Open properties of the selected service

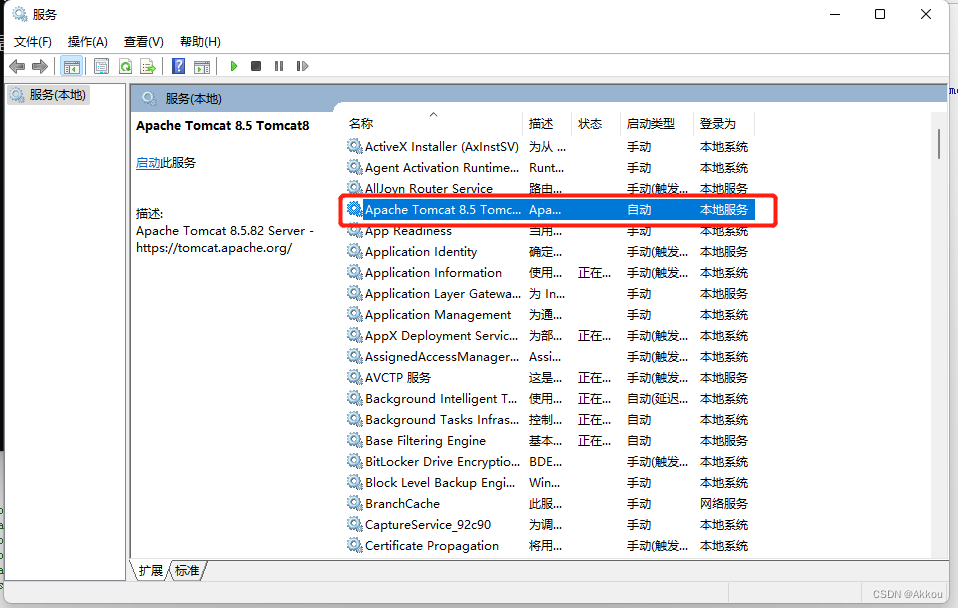(101, 66)
